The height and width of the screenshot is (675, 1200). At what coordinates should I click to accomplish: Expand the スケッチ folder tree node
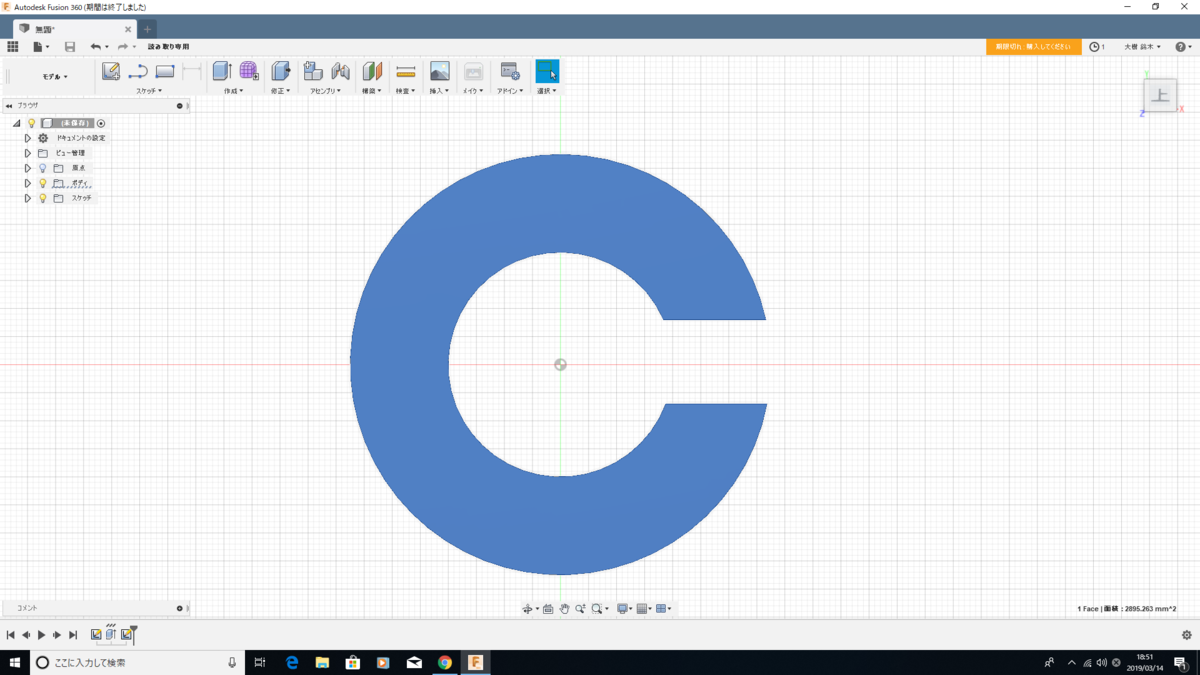pyautogui.click(x=28, y=198)
